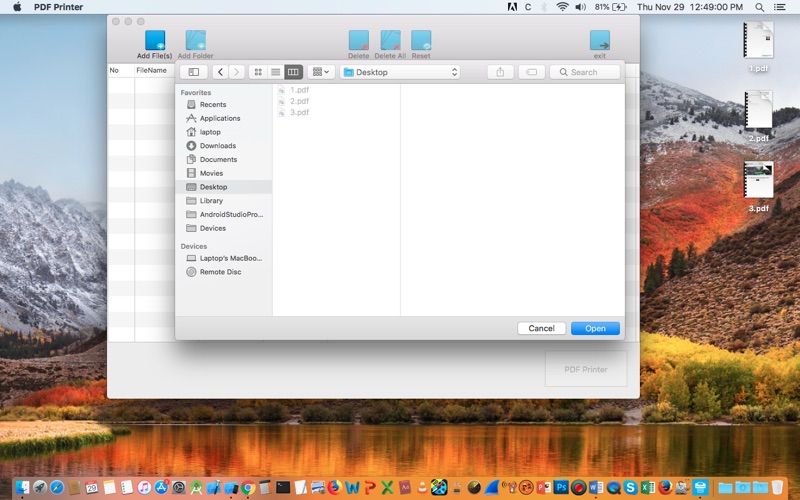800x500 pixels.
Task: Select Movies in the sidebar
Action: coord(223,173)
